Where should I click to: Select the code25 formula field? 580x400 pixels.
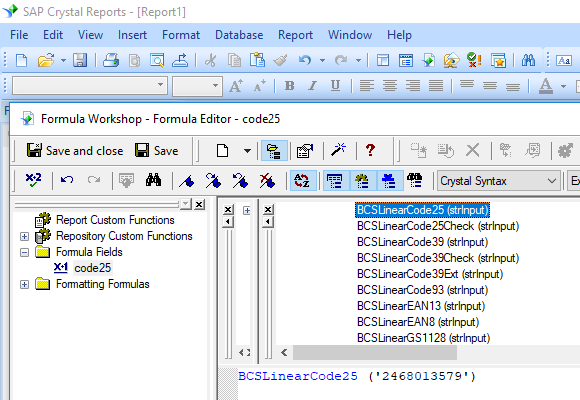pos(92,268)
